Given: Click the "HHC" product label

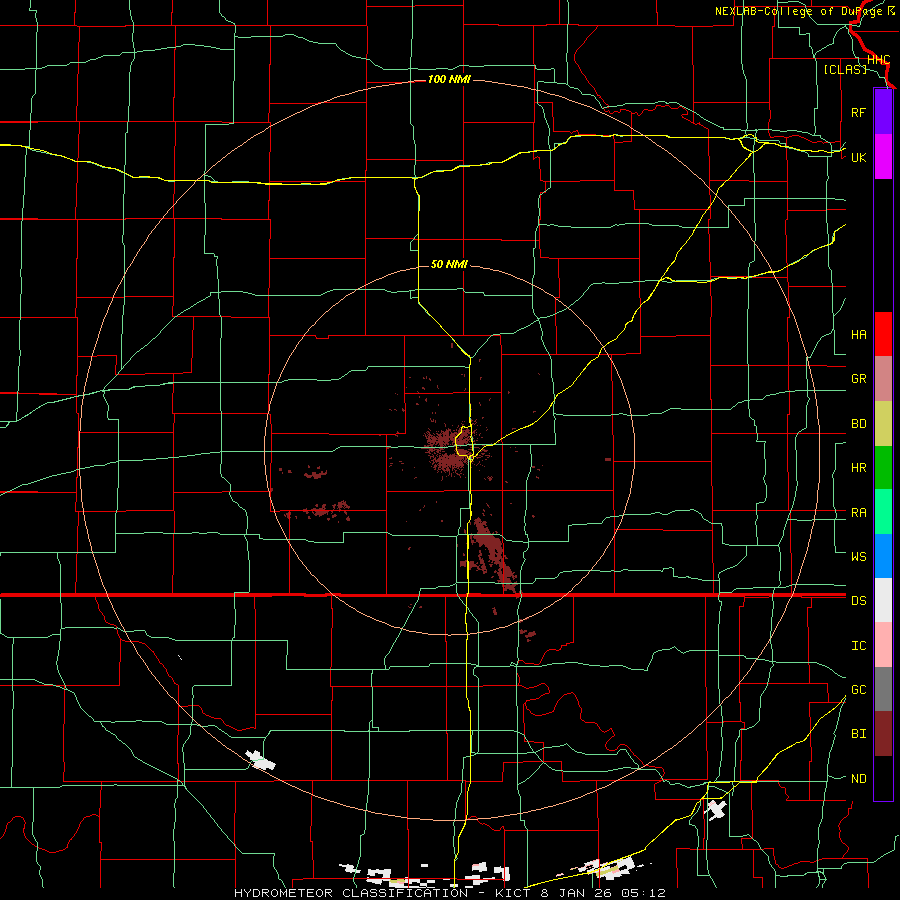Looking at the screenshot, I should (879, 60).
